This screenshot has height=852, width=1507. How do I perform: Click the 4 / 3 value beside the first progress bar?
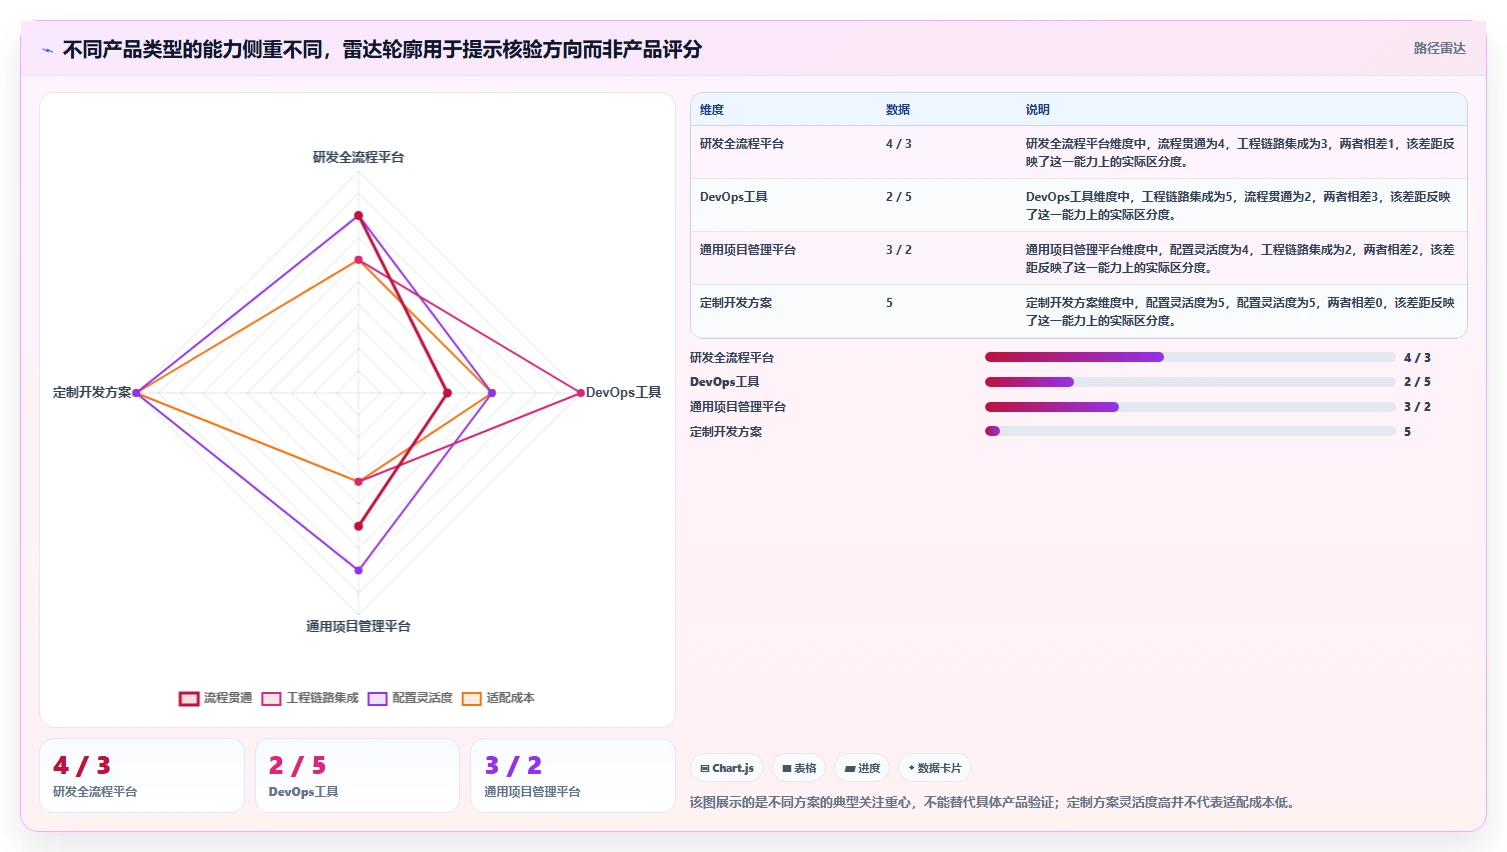(x=1417, y=357)
